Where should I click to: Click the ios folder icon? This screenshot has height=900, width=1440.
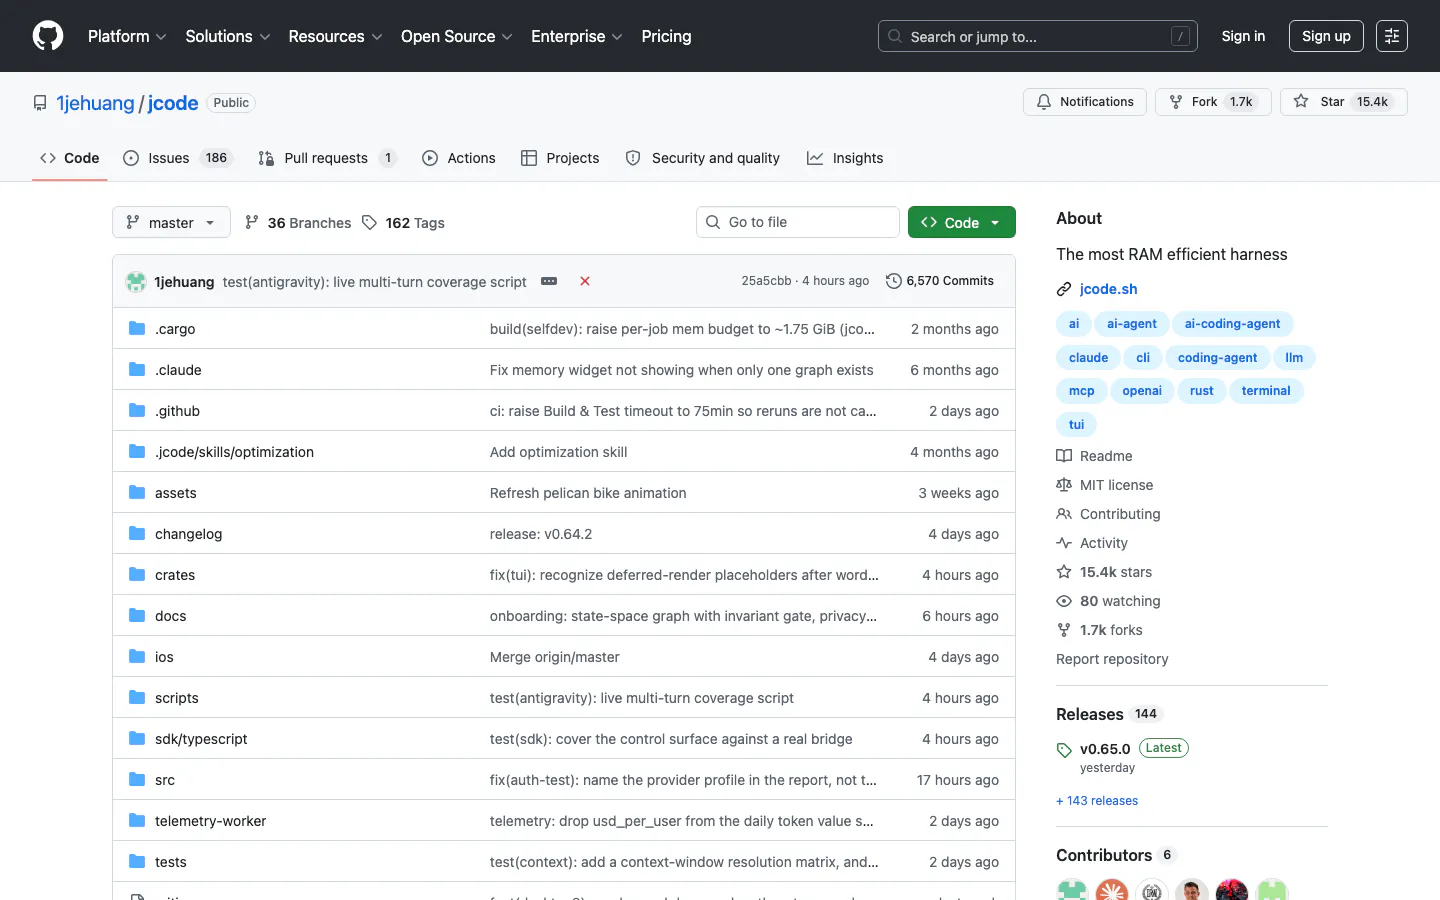pos(137,657)
